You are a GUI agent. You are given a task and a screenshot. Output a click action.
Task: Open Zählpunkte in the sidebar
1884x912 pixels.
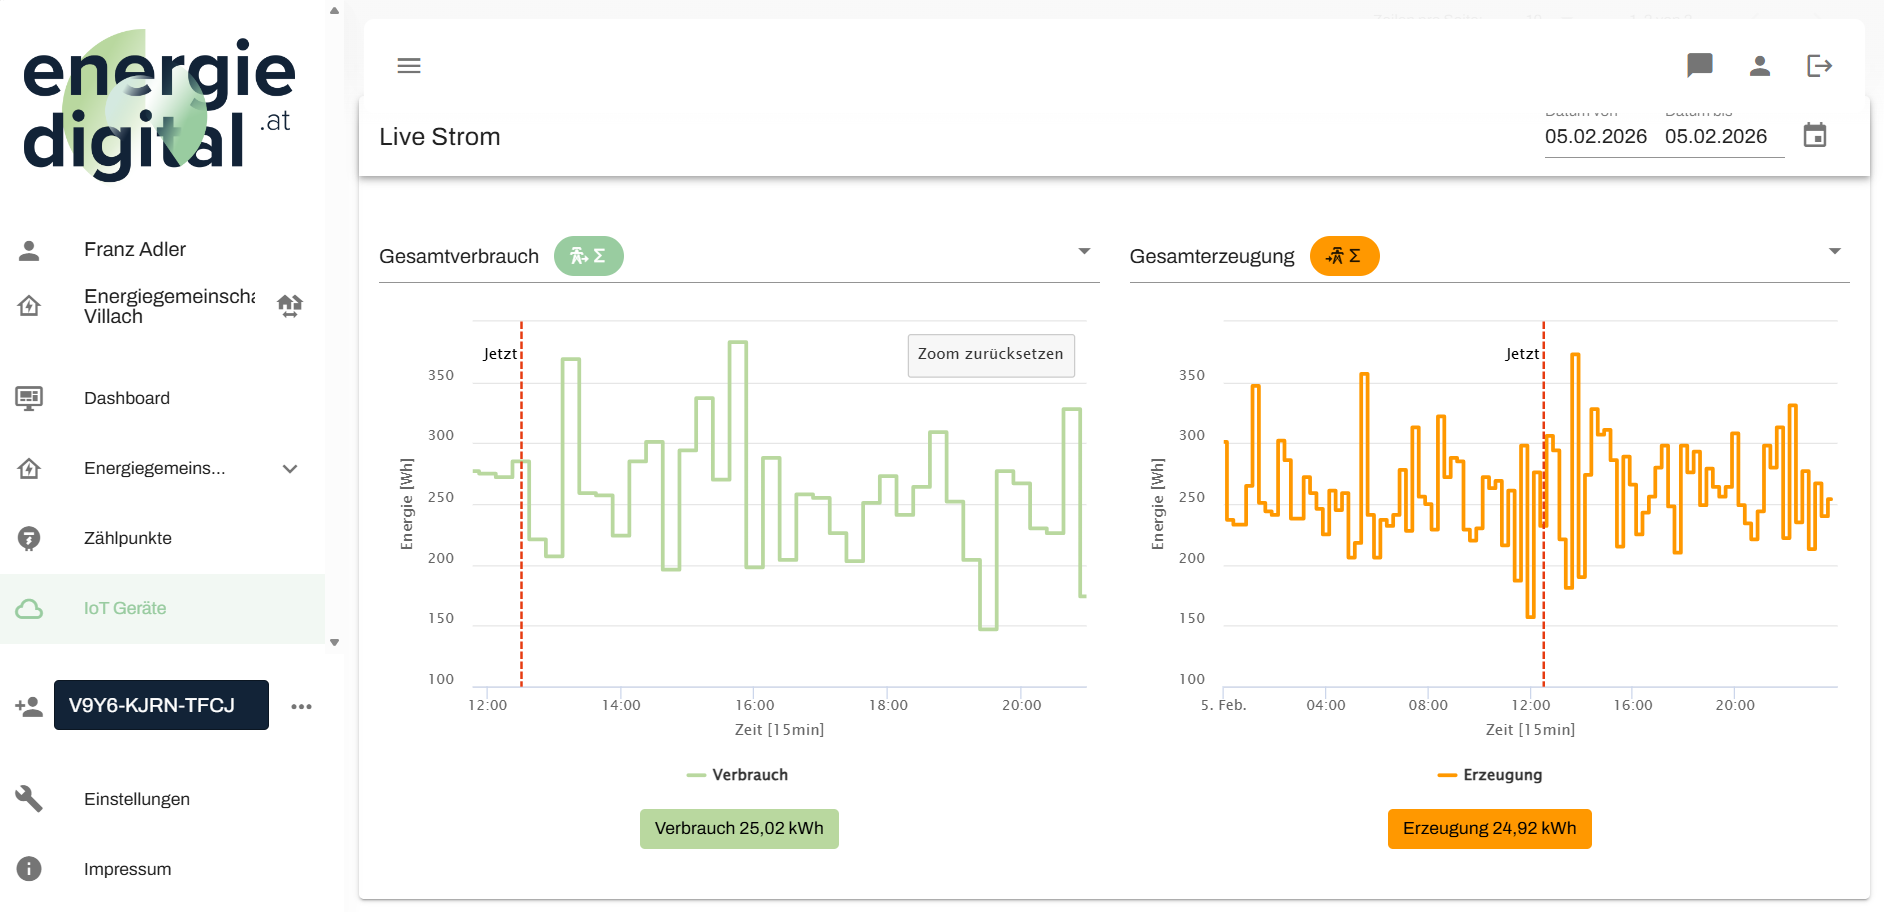(128, 538)
